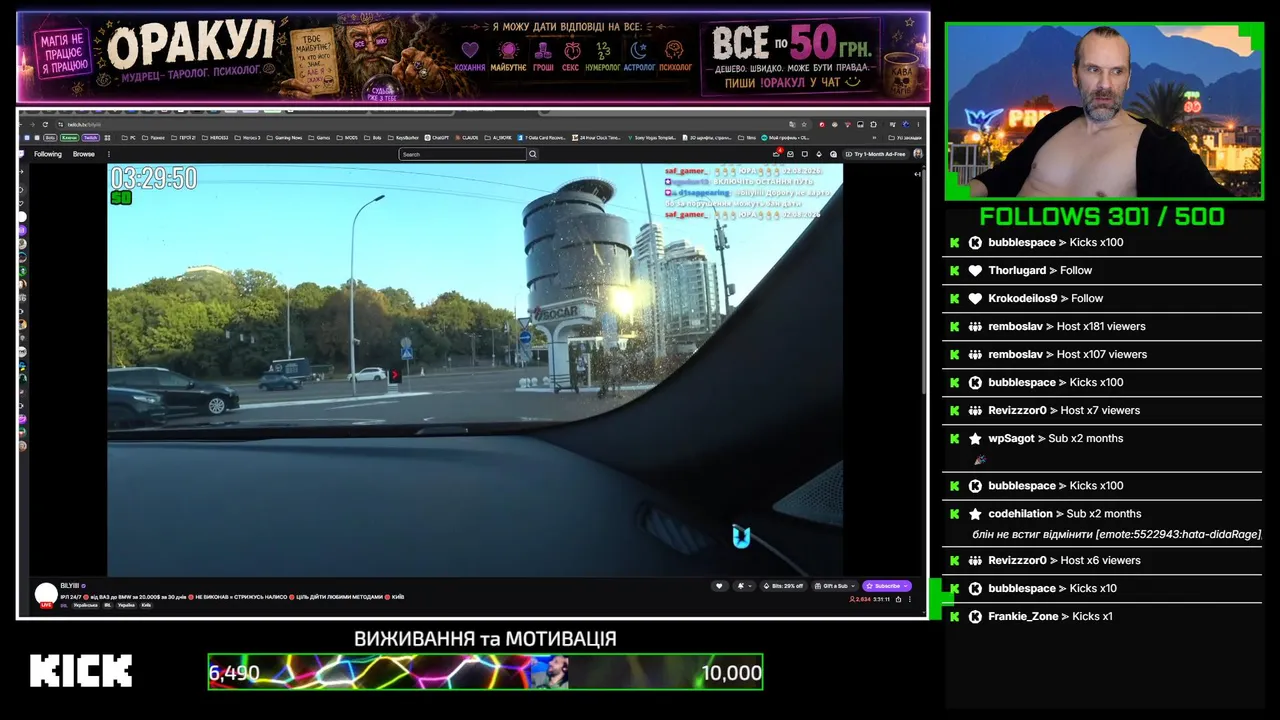Expand the all-bookmarks folder at the right end
The width and height of the screenshot is (1280, 720).
[905, 138]
